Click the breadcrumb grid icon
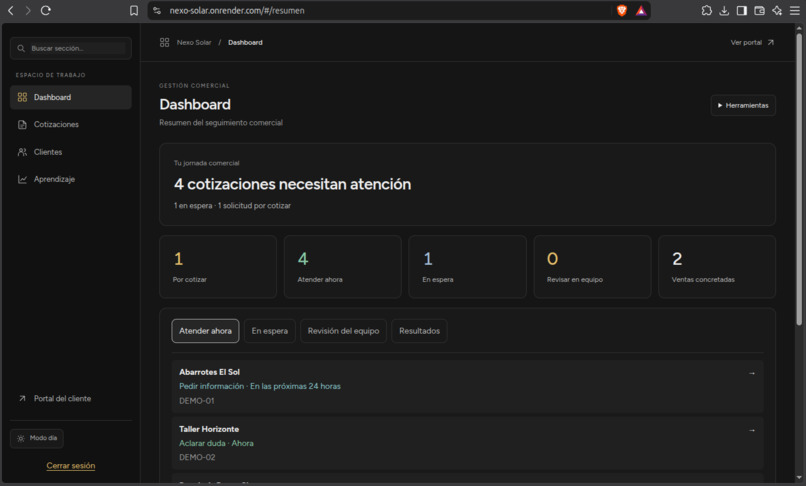 pos(164,43)
